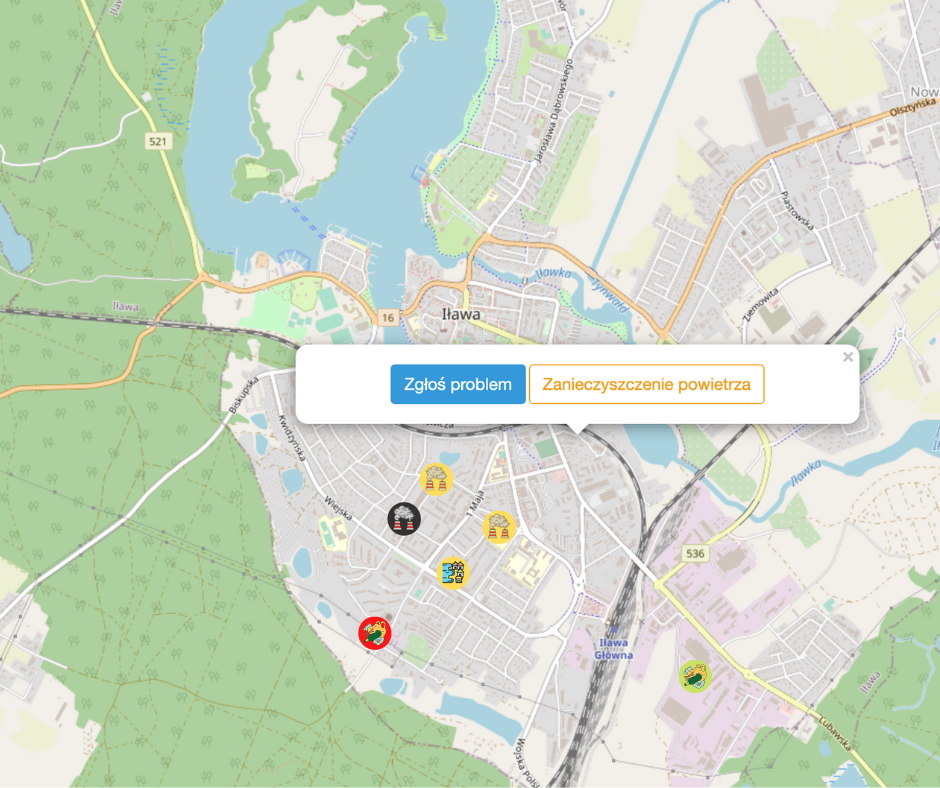Click the Zgłoś problem button
Screen dimensions: 940x788
(x=458, y=384)
